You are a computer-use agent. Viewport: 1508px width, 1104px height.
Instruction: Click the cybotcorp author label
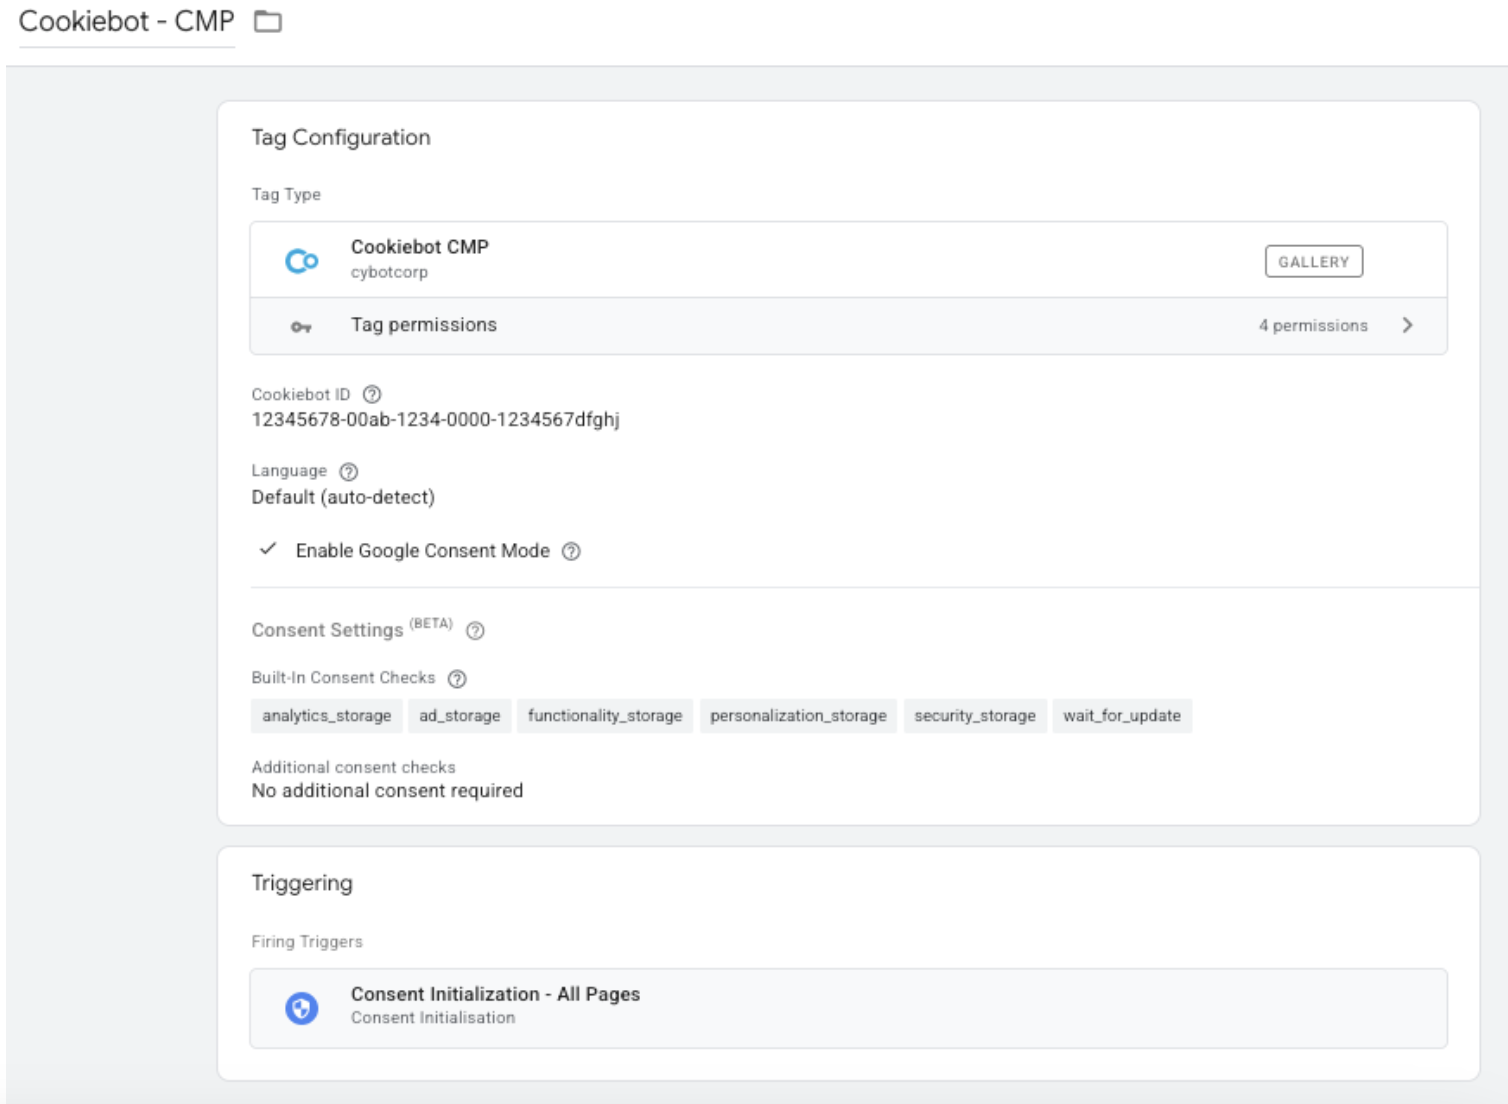tap(389, 272)
